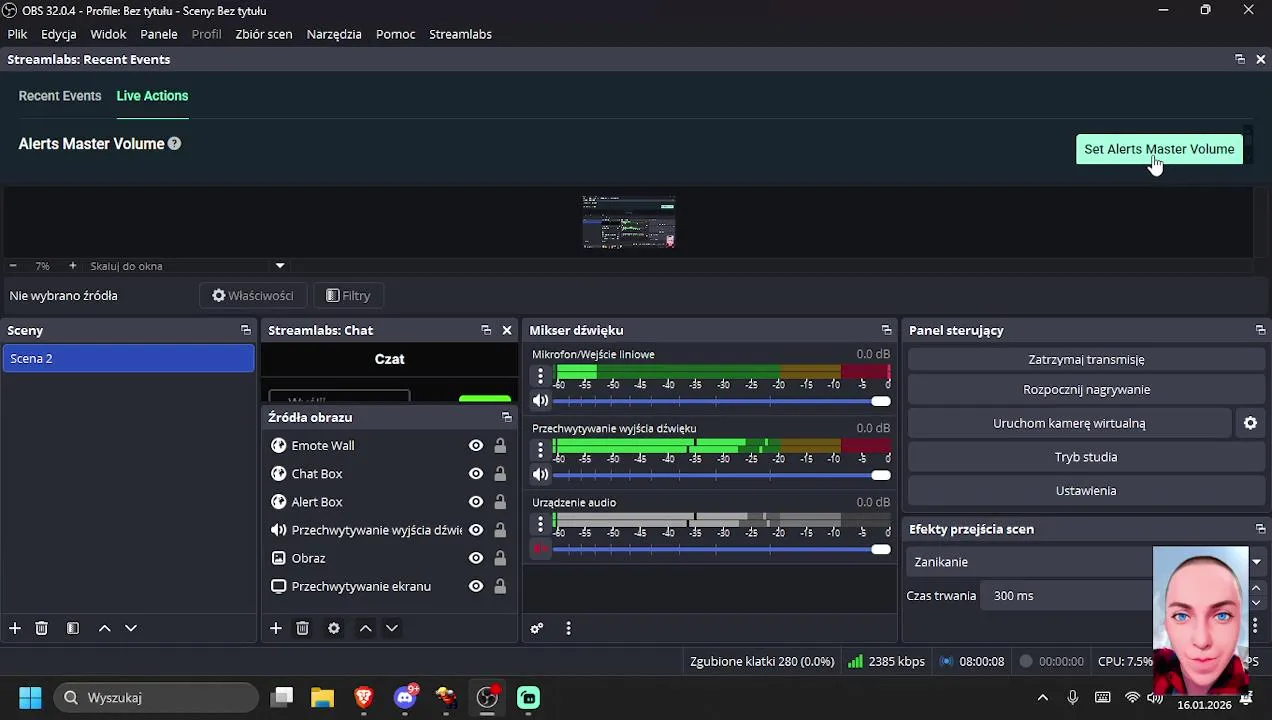This screenshot has height=720, width=1272.
Task: Close the Streamlabs: Chat dock
Action: (507, 330)
